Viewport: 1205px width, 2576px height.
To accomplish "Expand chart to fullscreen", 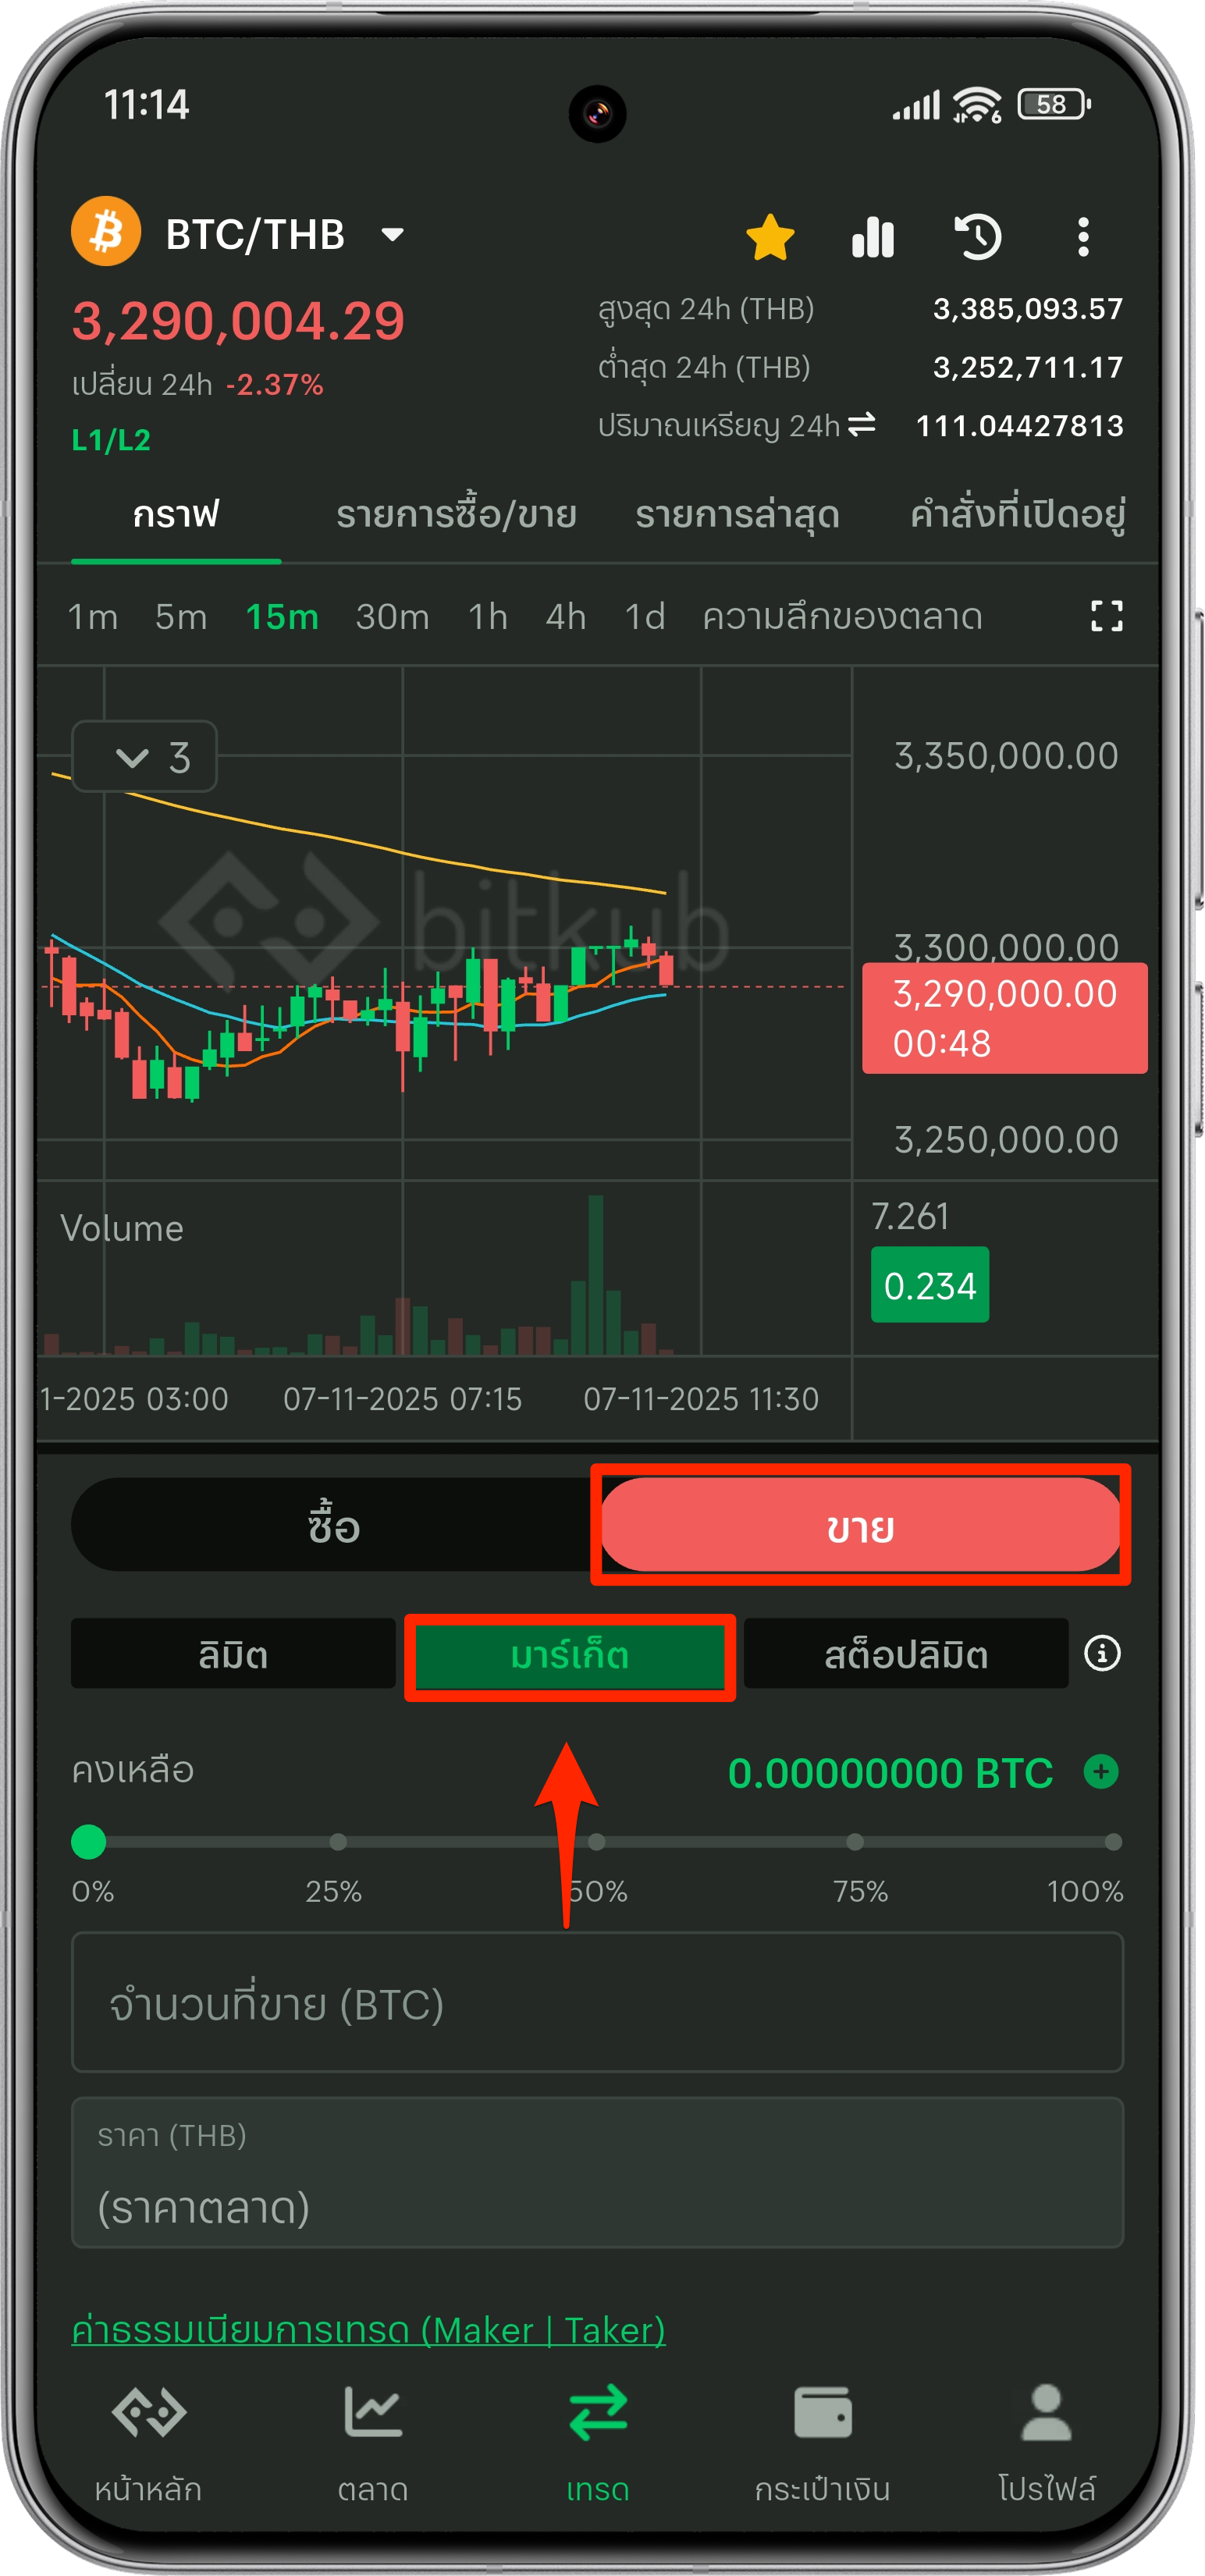I will click(x=1106, y=616).
